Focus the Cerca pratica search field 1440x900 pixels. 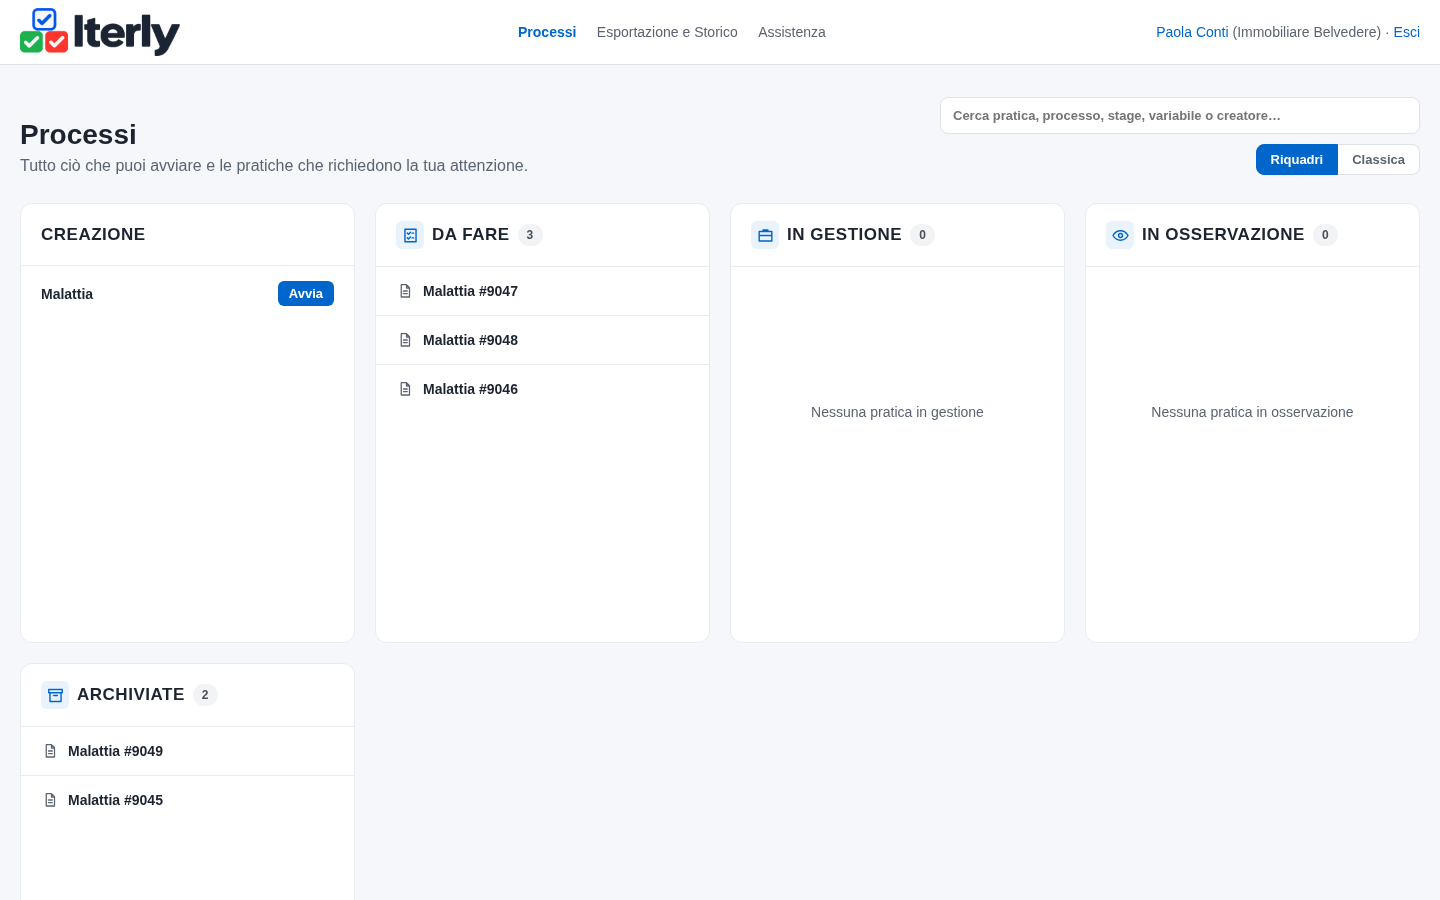point(1180,115)
